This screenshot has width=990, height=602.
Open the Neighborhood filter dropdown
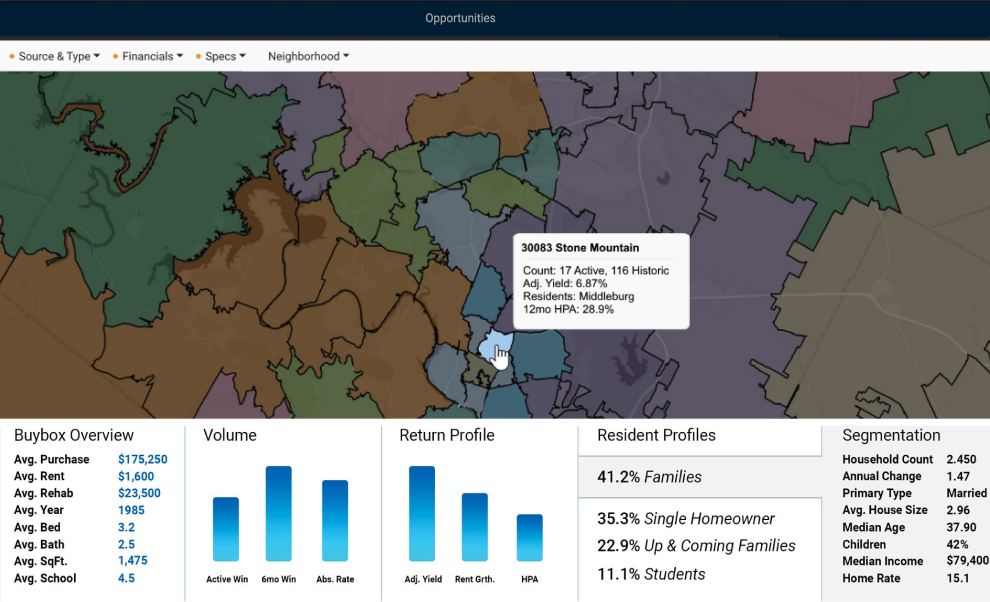[308, 56]
